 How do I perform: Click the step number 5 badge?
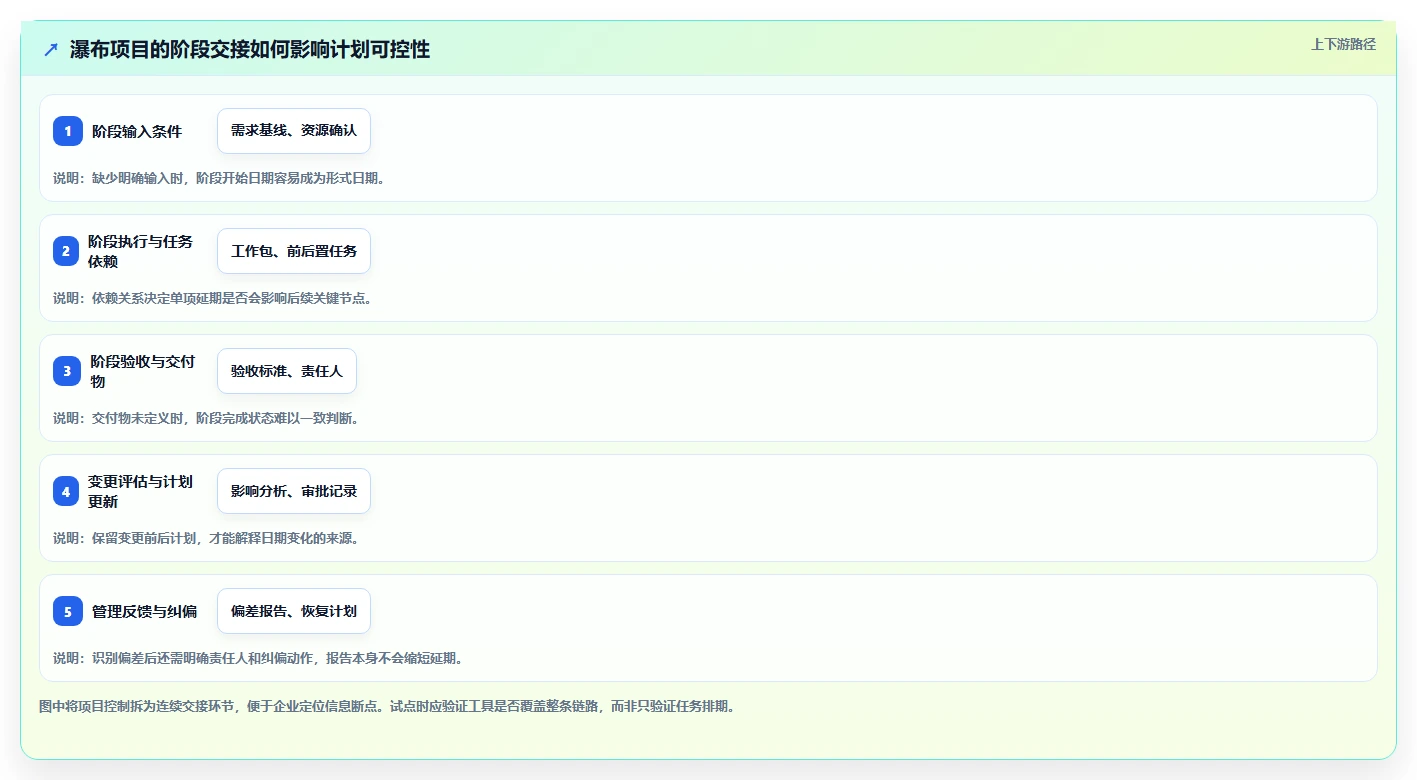point(68,611)
